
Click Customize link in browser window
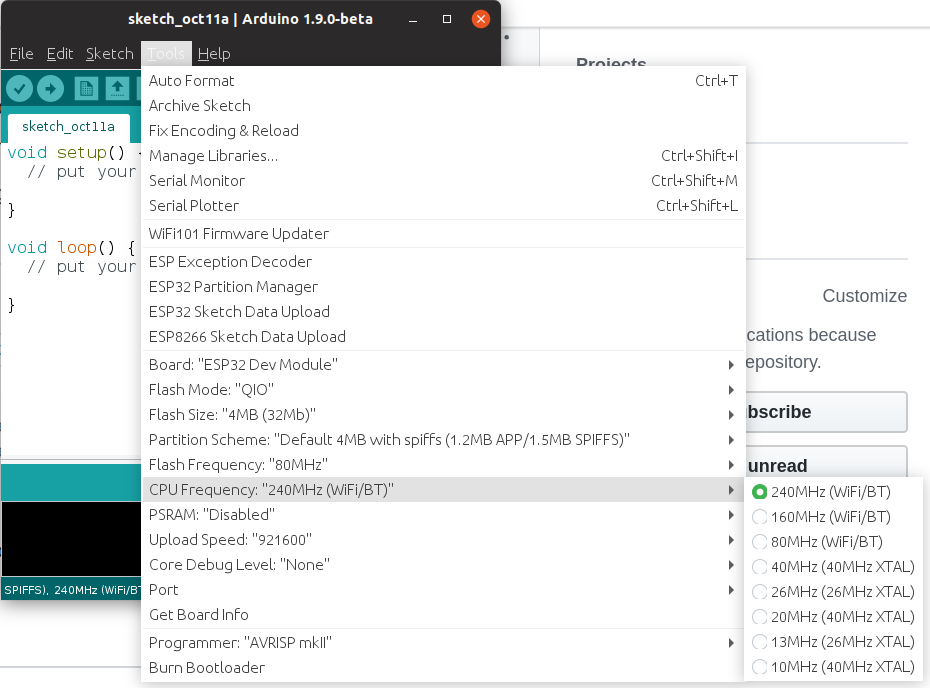[864, 295]
